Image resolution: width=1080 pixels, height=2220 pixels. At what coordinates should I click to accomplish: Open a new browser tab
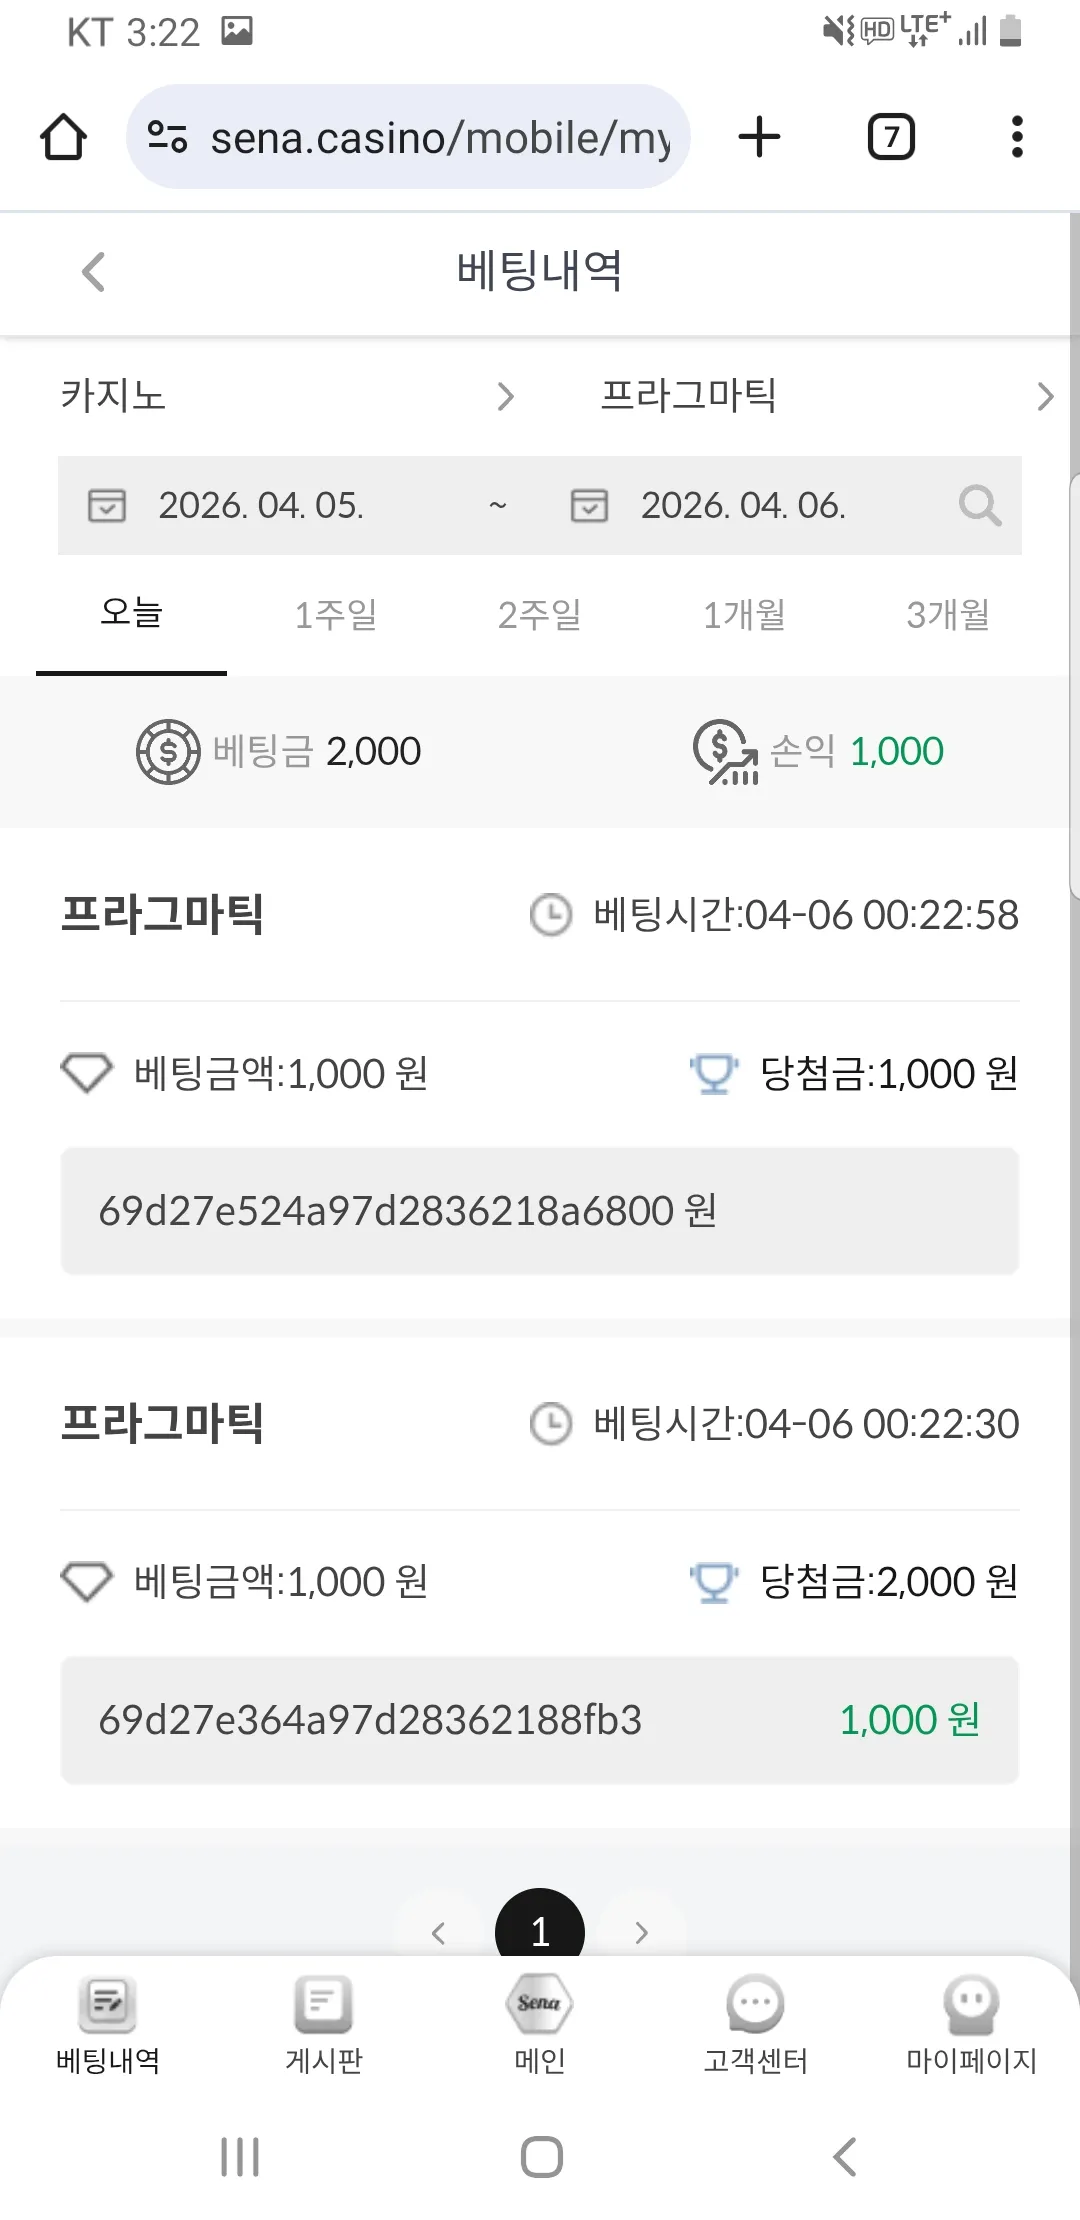pos(759,137)
